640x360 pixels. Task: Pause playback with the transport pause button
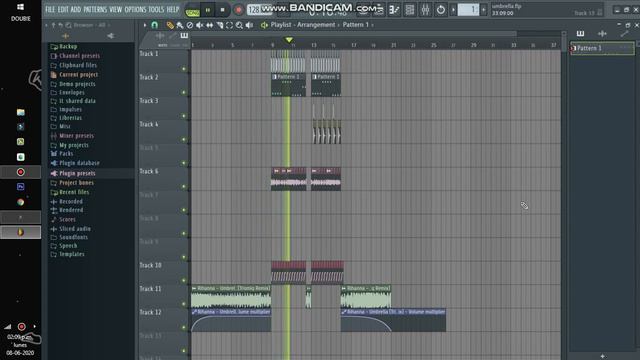(208, 10)
